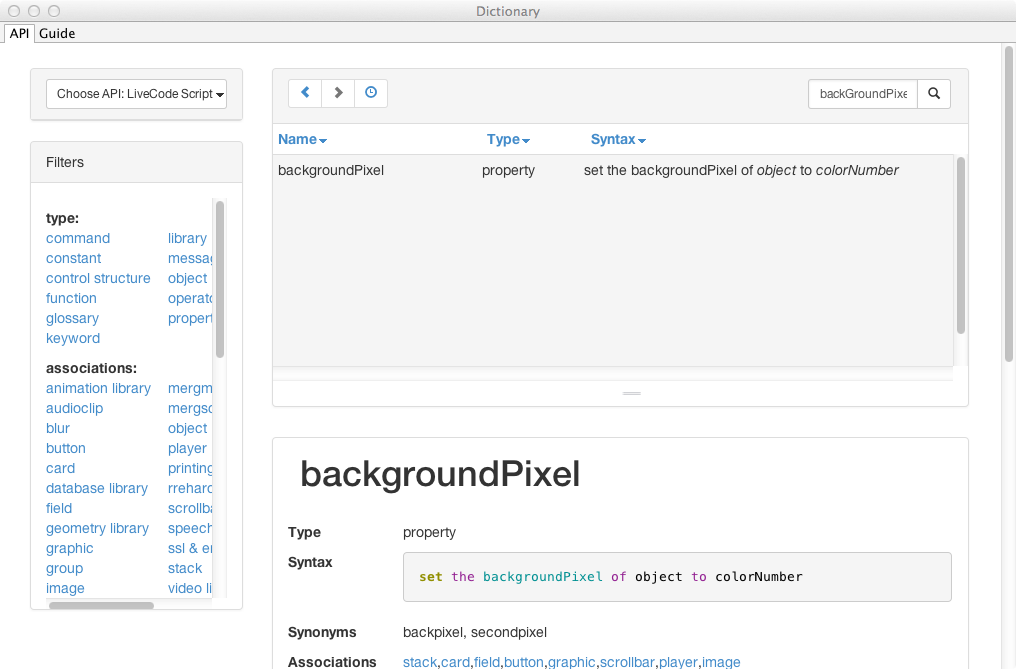Open the history clock icon
Image resolution: width=1016 pixels, height=669 pixels.
tap(371, 93)
